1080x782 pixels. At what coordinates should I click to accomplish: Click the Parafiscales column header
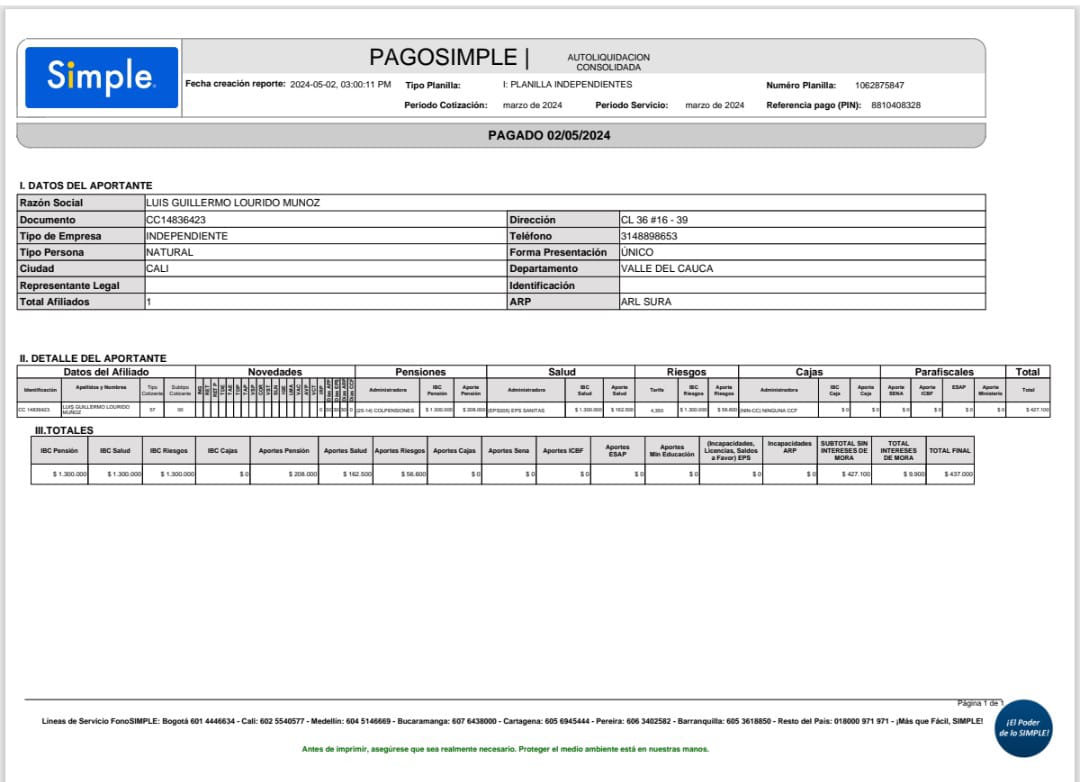[x=943, y=372]
